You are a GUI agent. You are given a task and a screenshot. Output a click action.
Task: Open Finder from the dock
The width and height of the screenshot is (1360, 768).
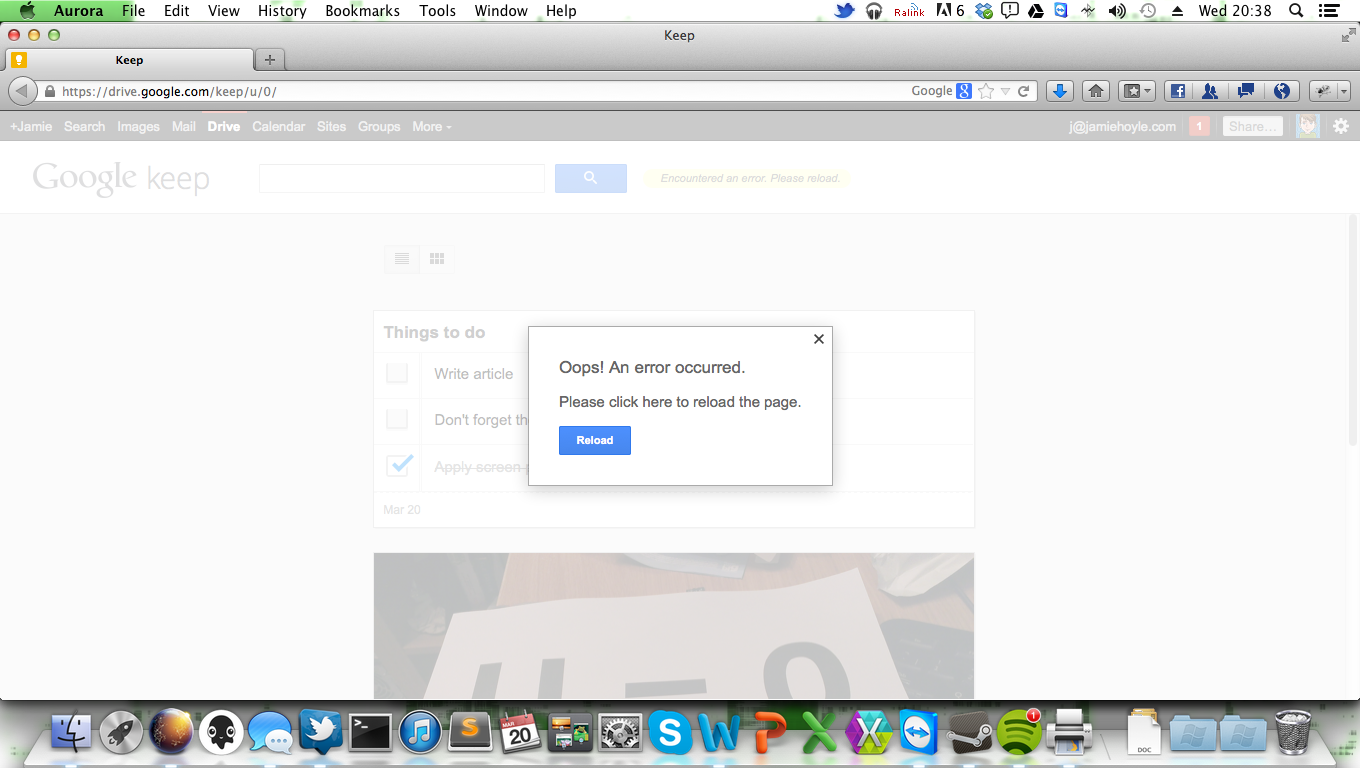point(71,733)
